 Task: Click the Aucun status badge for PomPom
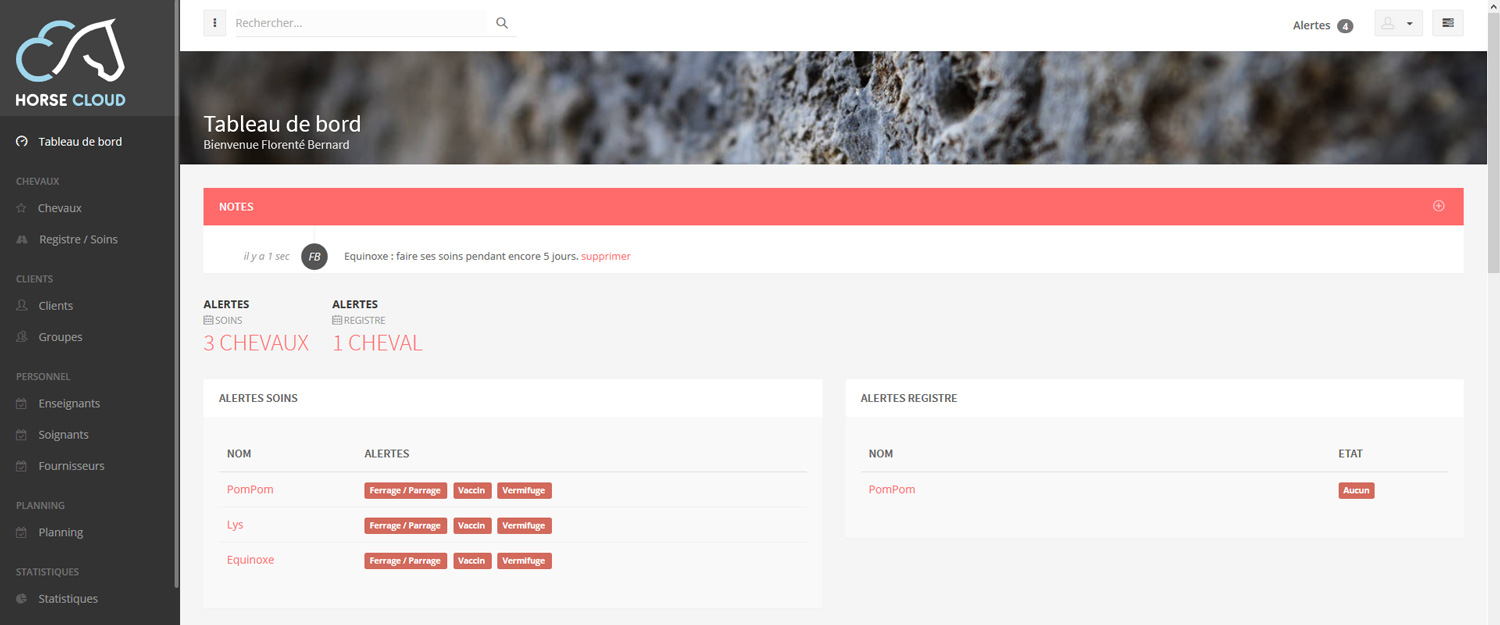click(x=1355, y=491)
